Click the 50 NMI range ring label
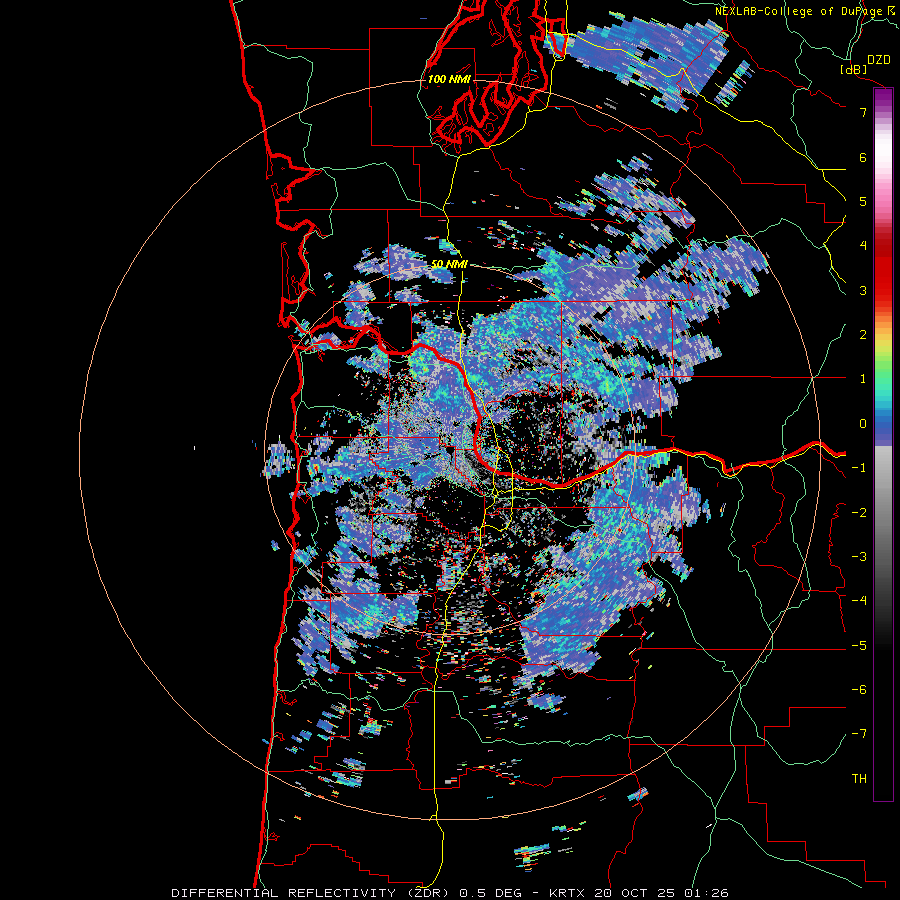Screen dimensions: 900x900 pyautogui.click(x=449, y=264)
